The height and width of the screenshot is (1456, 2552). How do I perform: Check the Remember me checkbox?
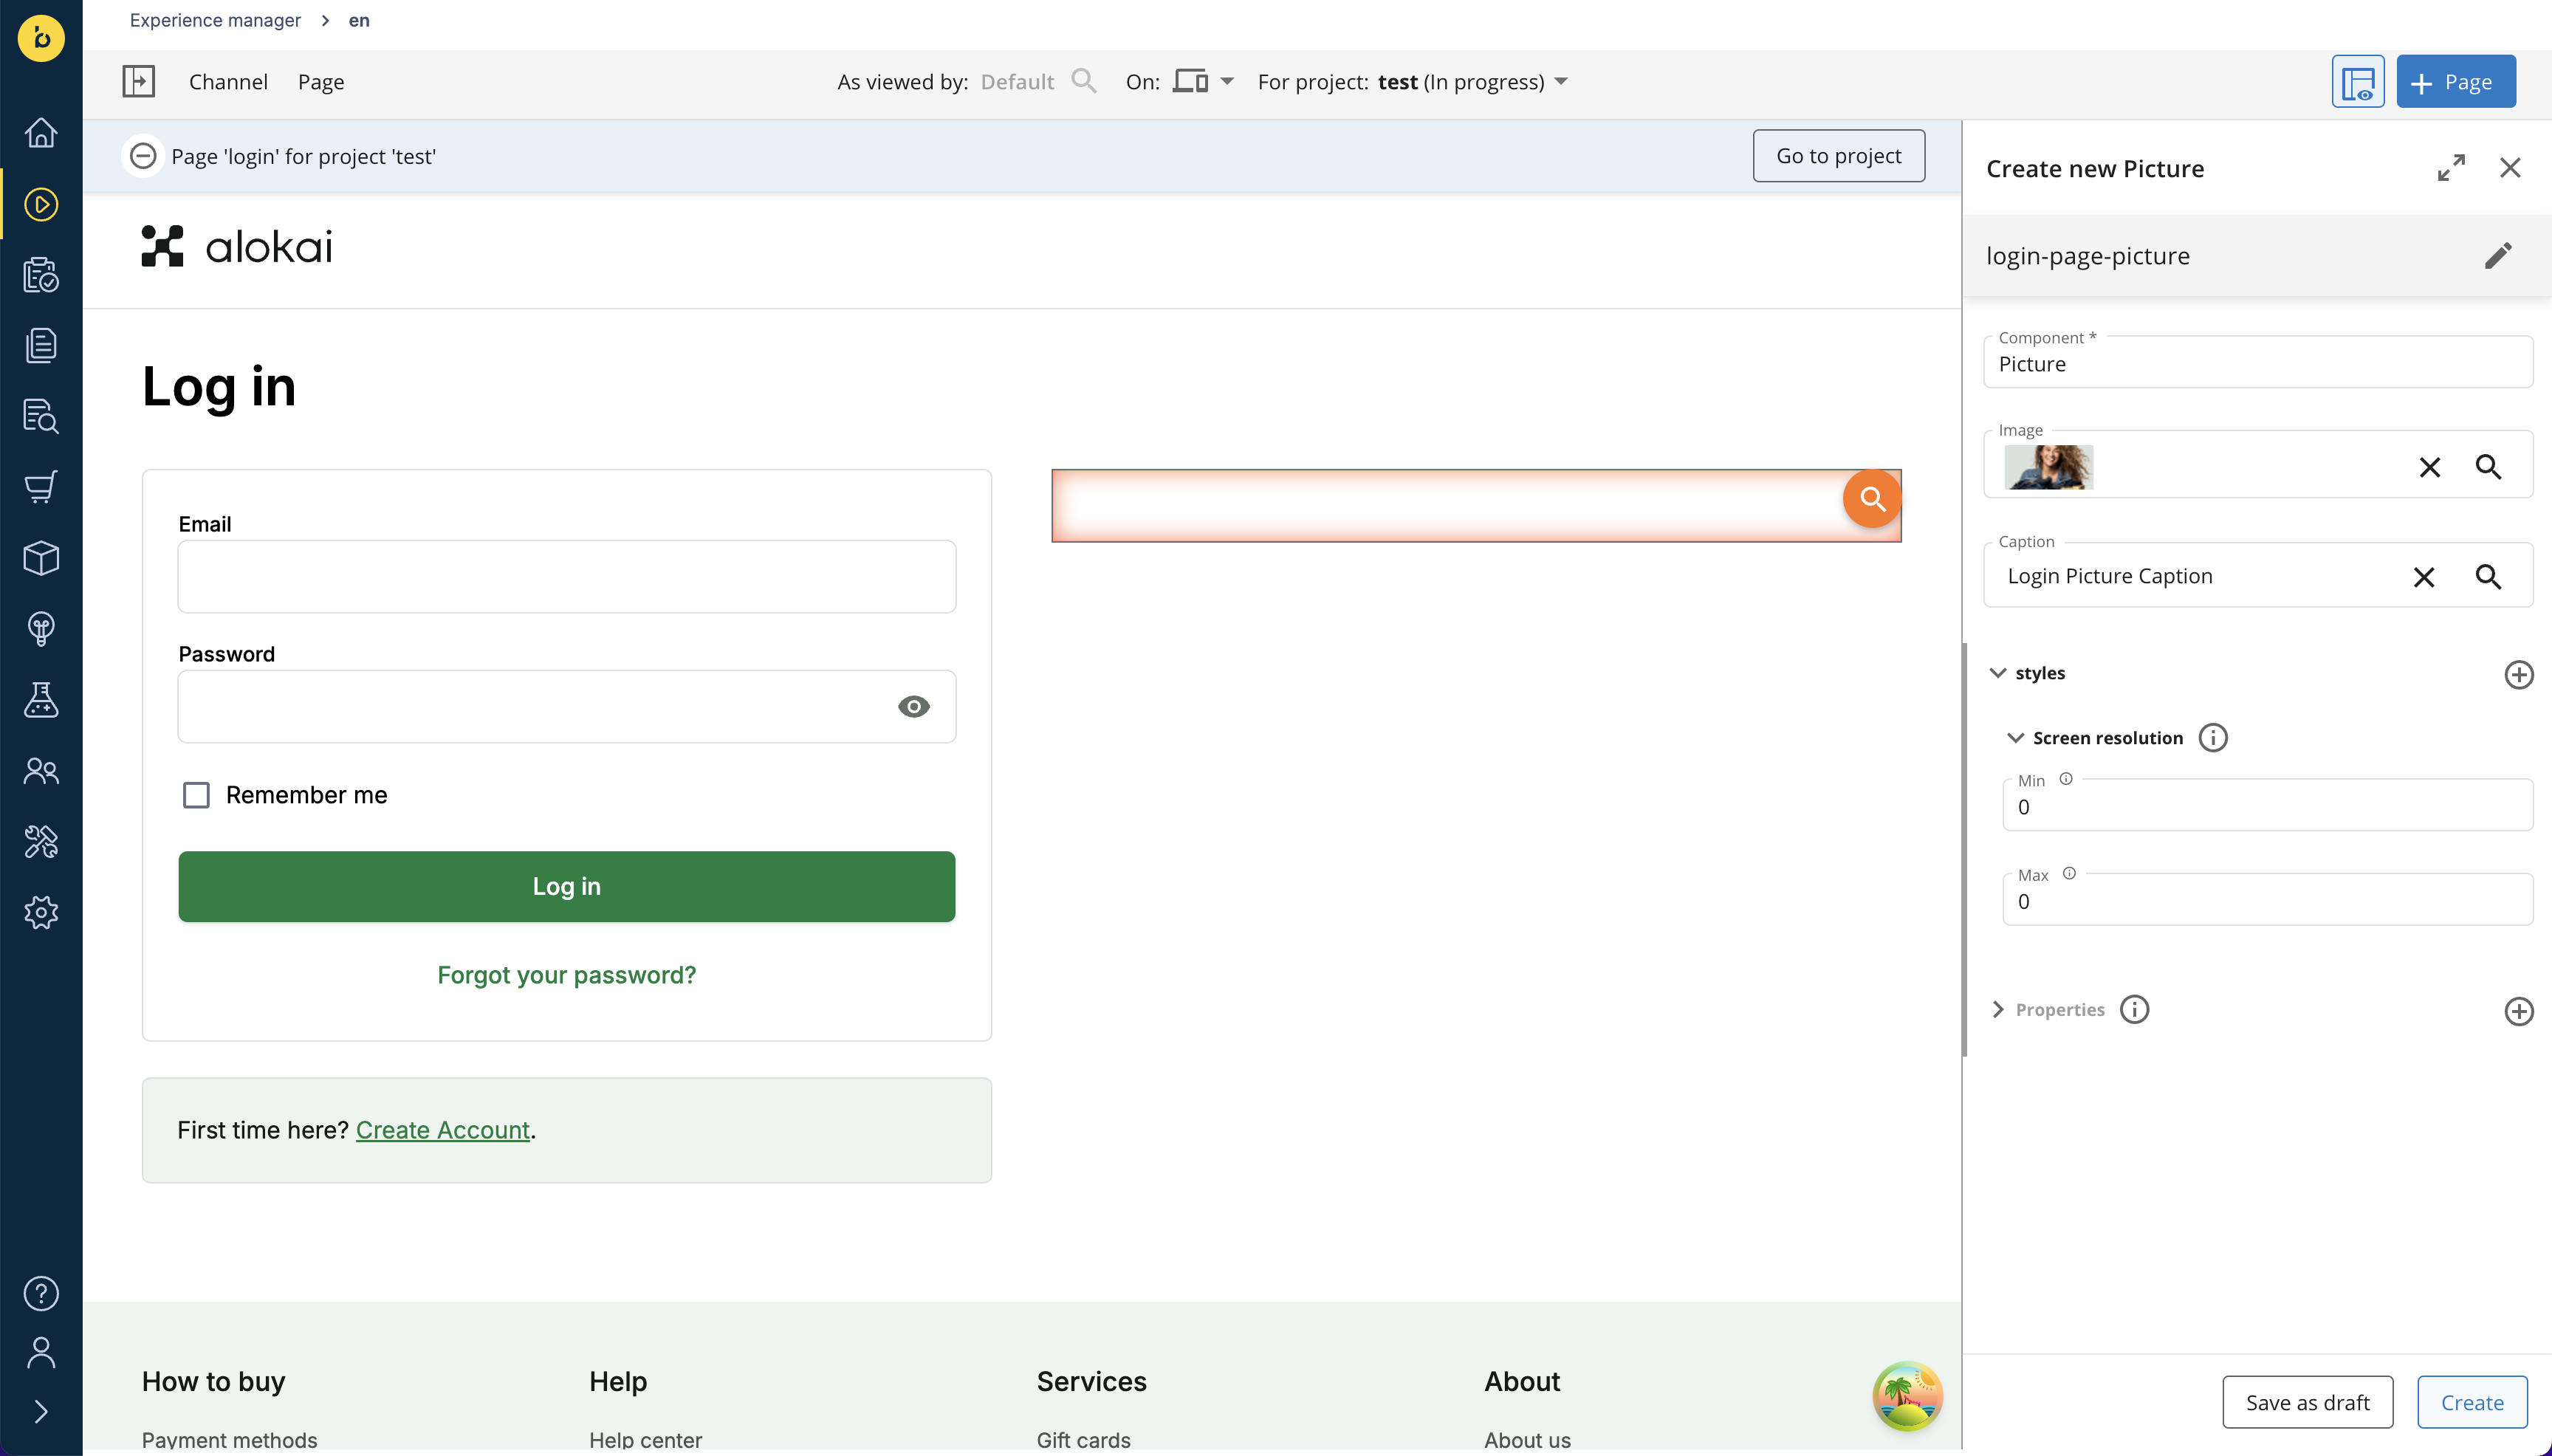click(x=196, y=795)
